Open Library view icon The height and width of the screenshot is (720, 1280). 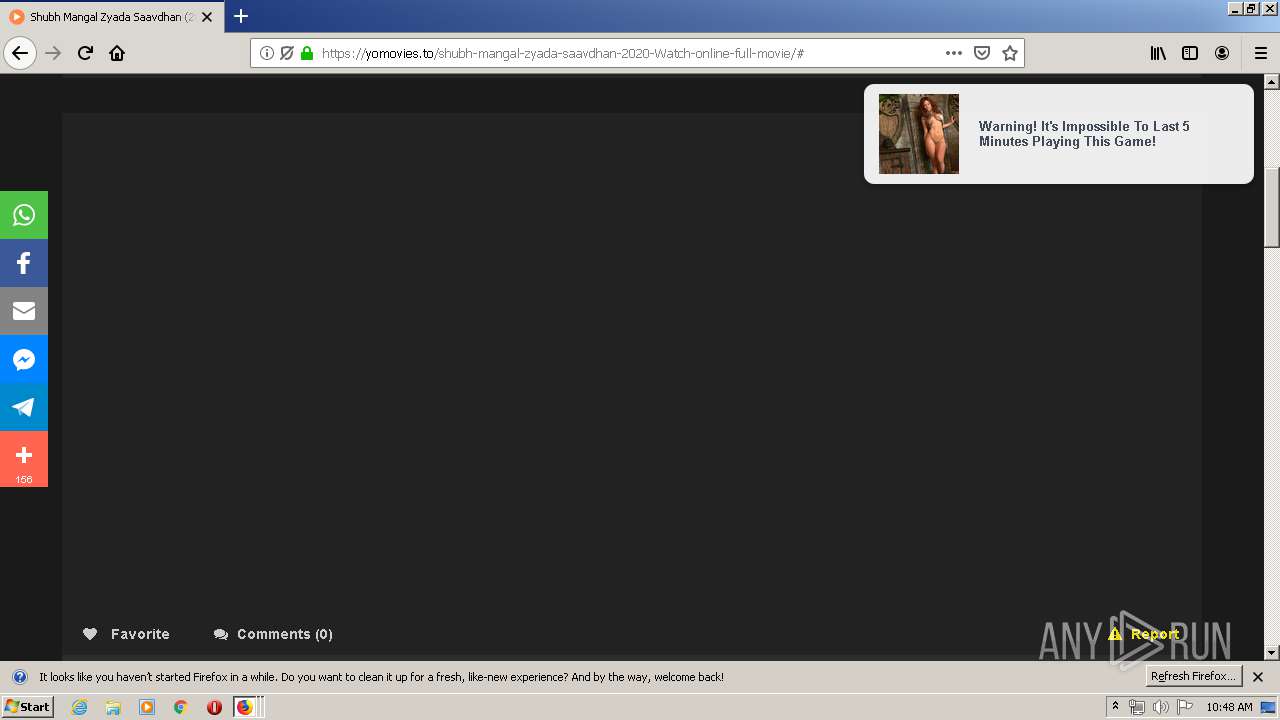tap(1158, 53)
